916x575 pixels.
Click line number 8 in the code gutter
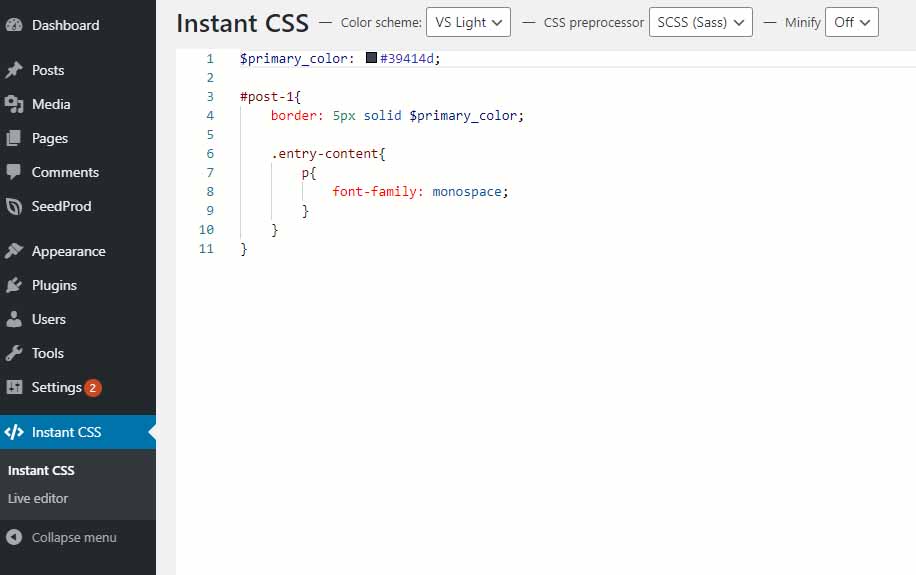(x=210, y=192)
